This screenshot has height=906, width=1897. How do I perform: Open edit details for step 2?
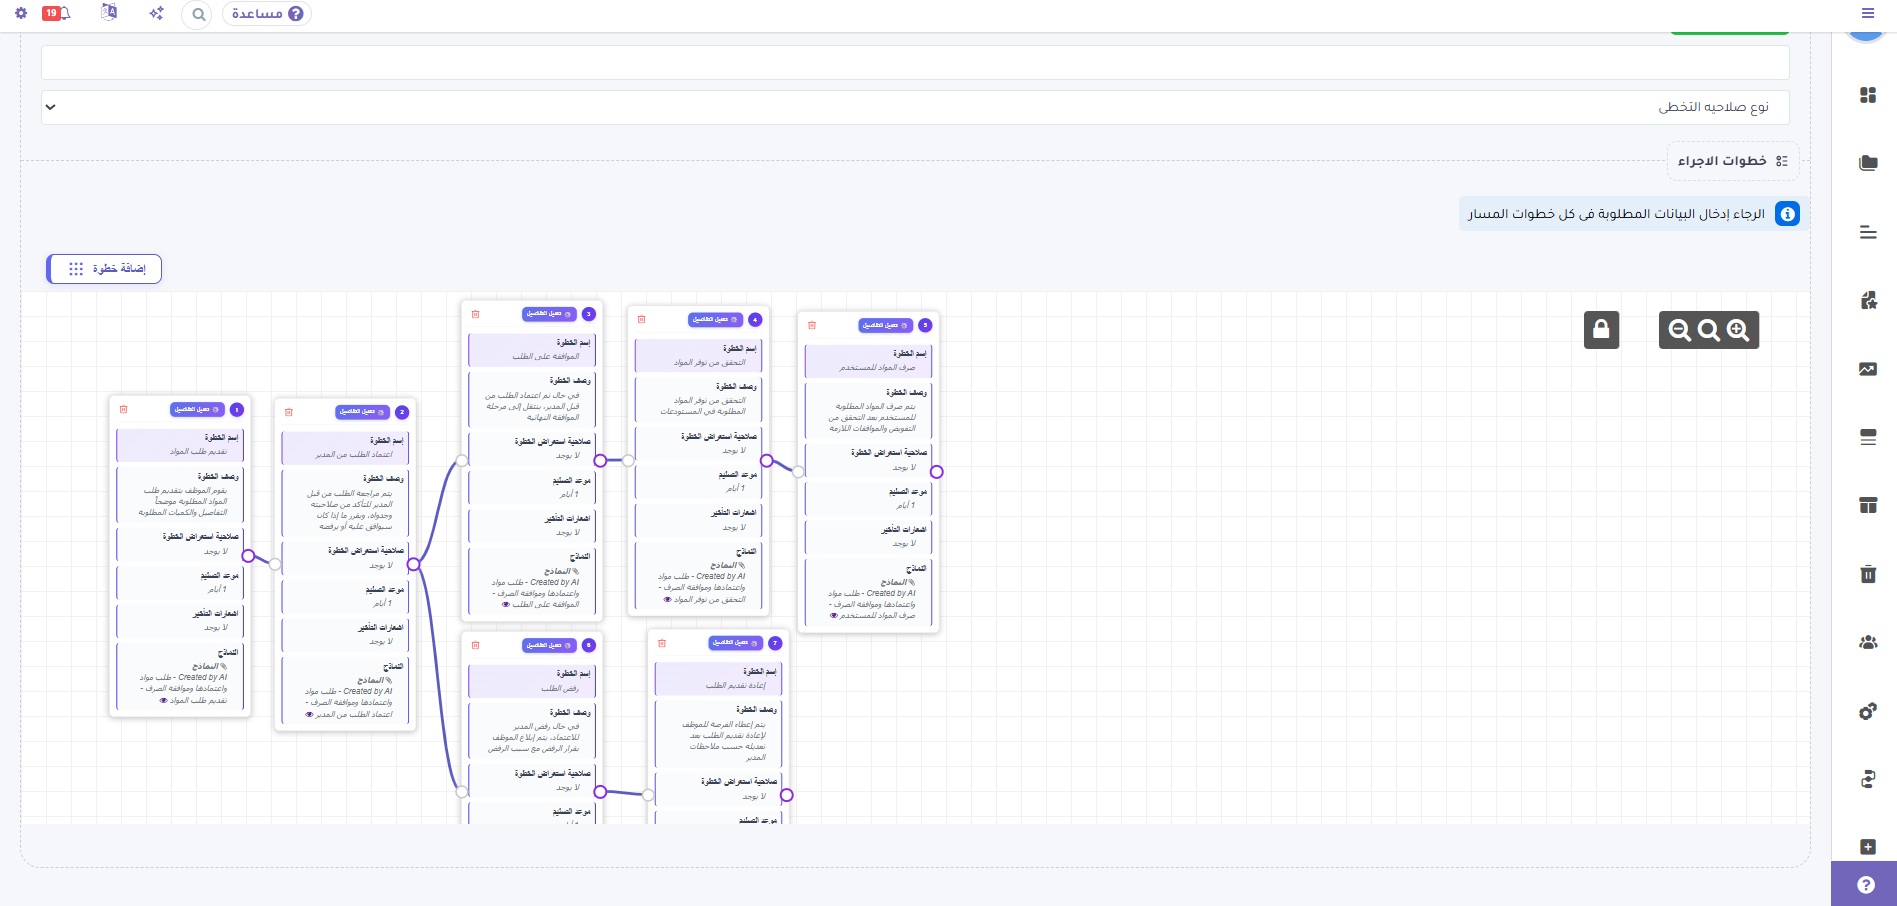[x=362, y=412]
